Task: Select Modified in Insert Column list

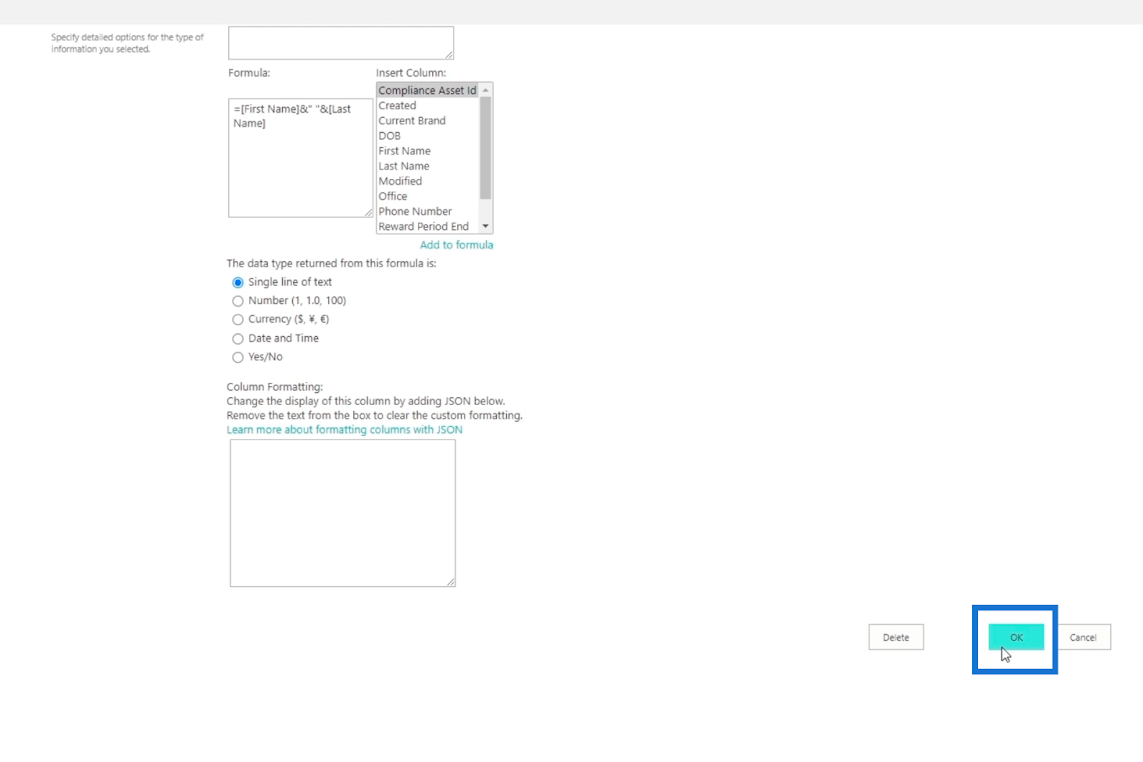Action: click(427, 181)
